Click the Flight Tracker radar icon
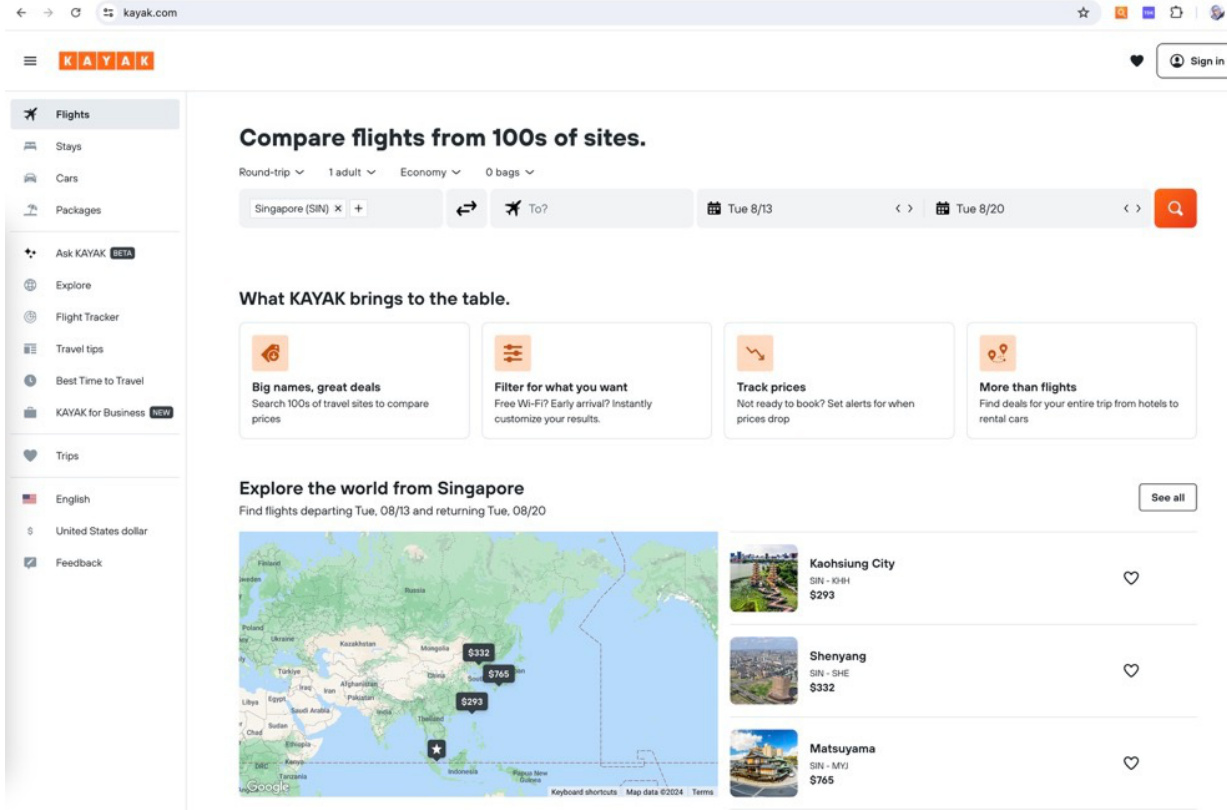The width and height of the screenshot is (1227, 810). (x=30, y=317)
